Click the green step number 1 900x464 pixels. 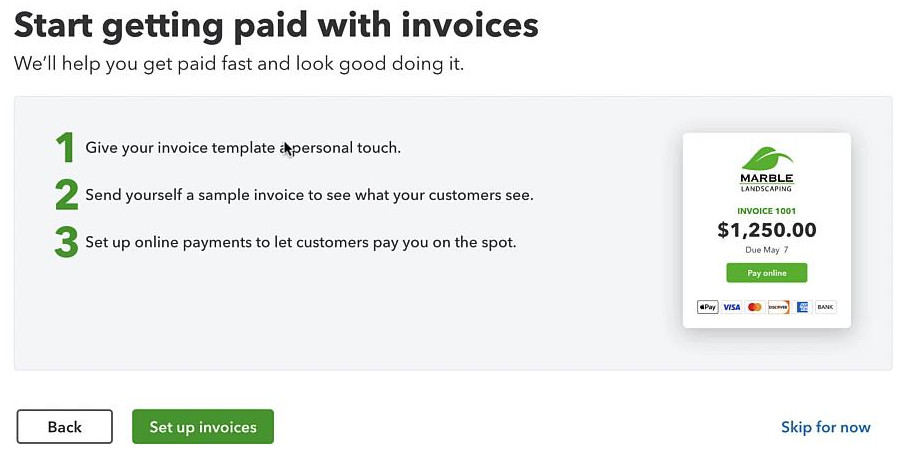click(66, 148)
